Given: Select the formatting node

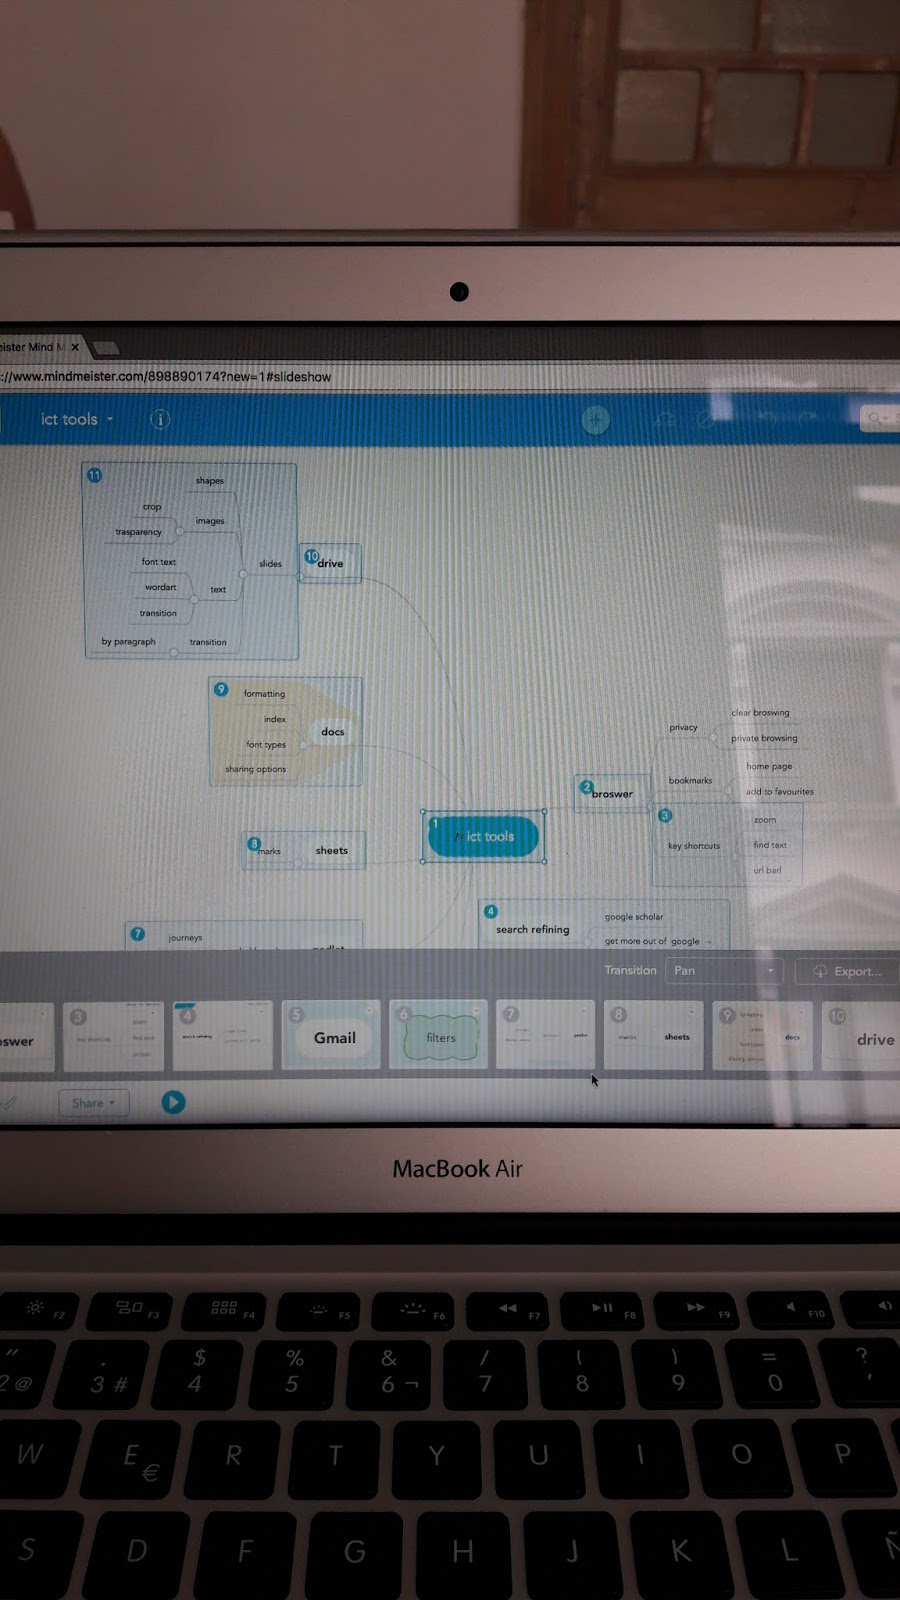Looking at the screenshot, I should coord(264,694).
